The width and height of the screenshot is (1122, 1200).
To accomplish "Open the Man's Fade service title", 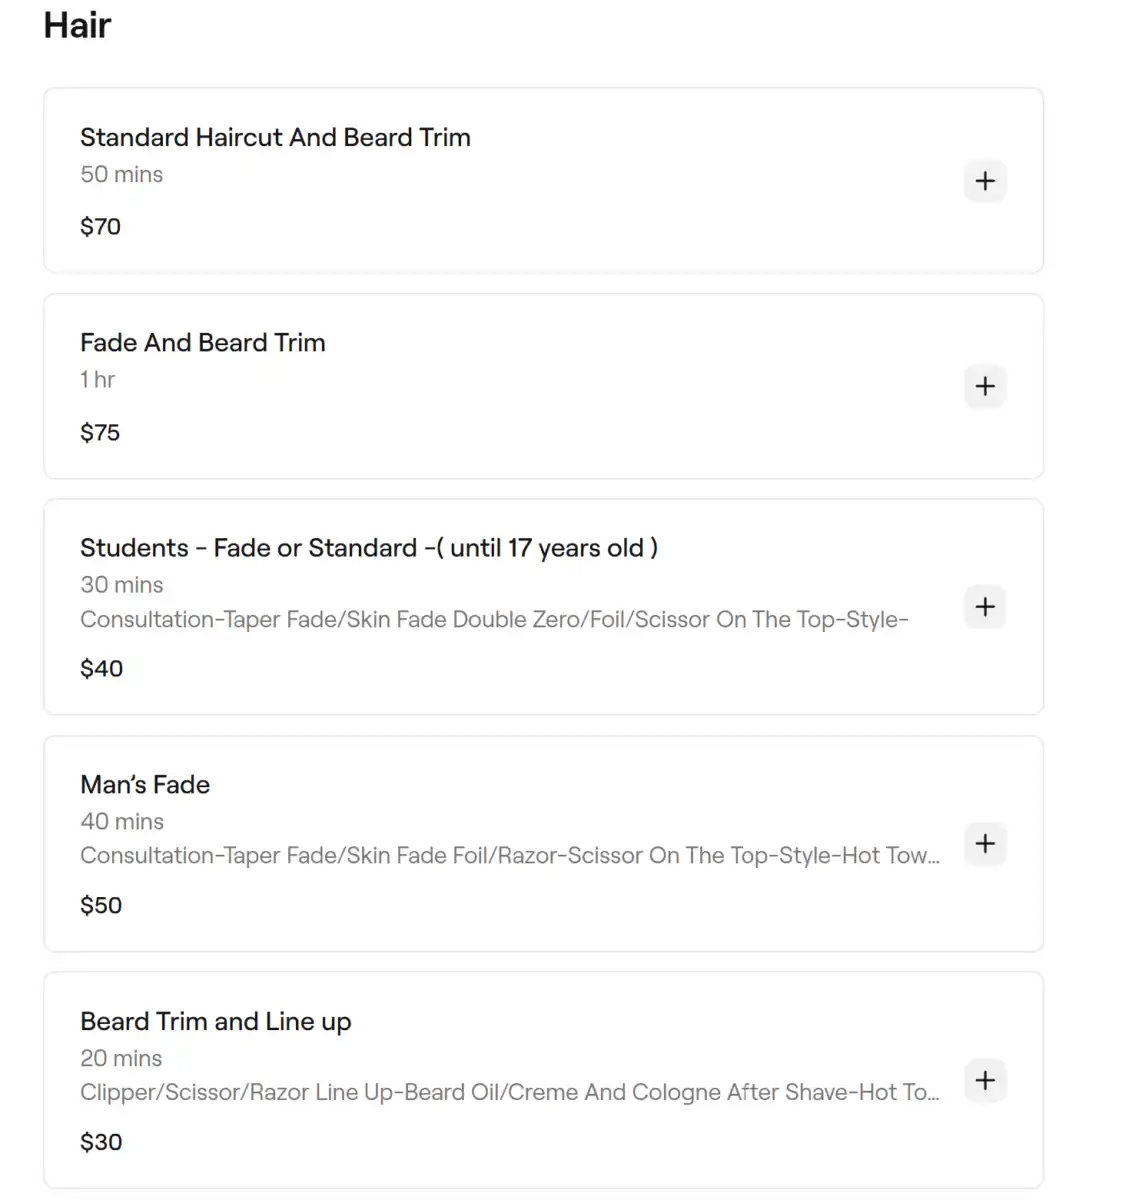I will [145, 785].
